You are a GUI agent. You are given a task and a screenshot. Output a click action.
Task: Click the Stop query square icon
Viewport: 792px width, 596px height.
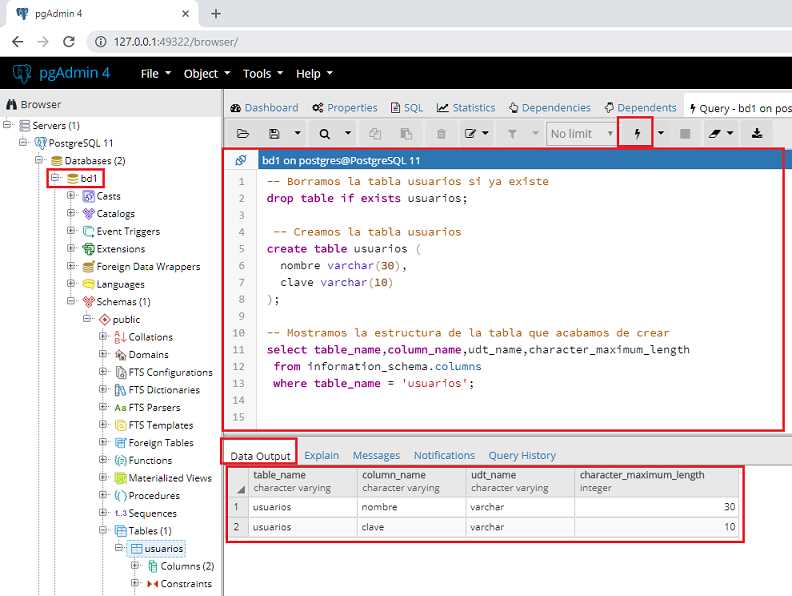(x=685, y=134)
